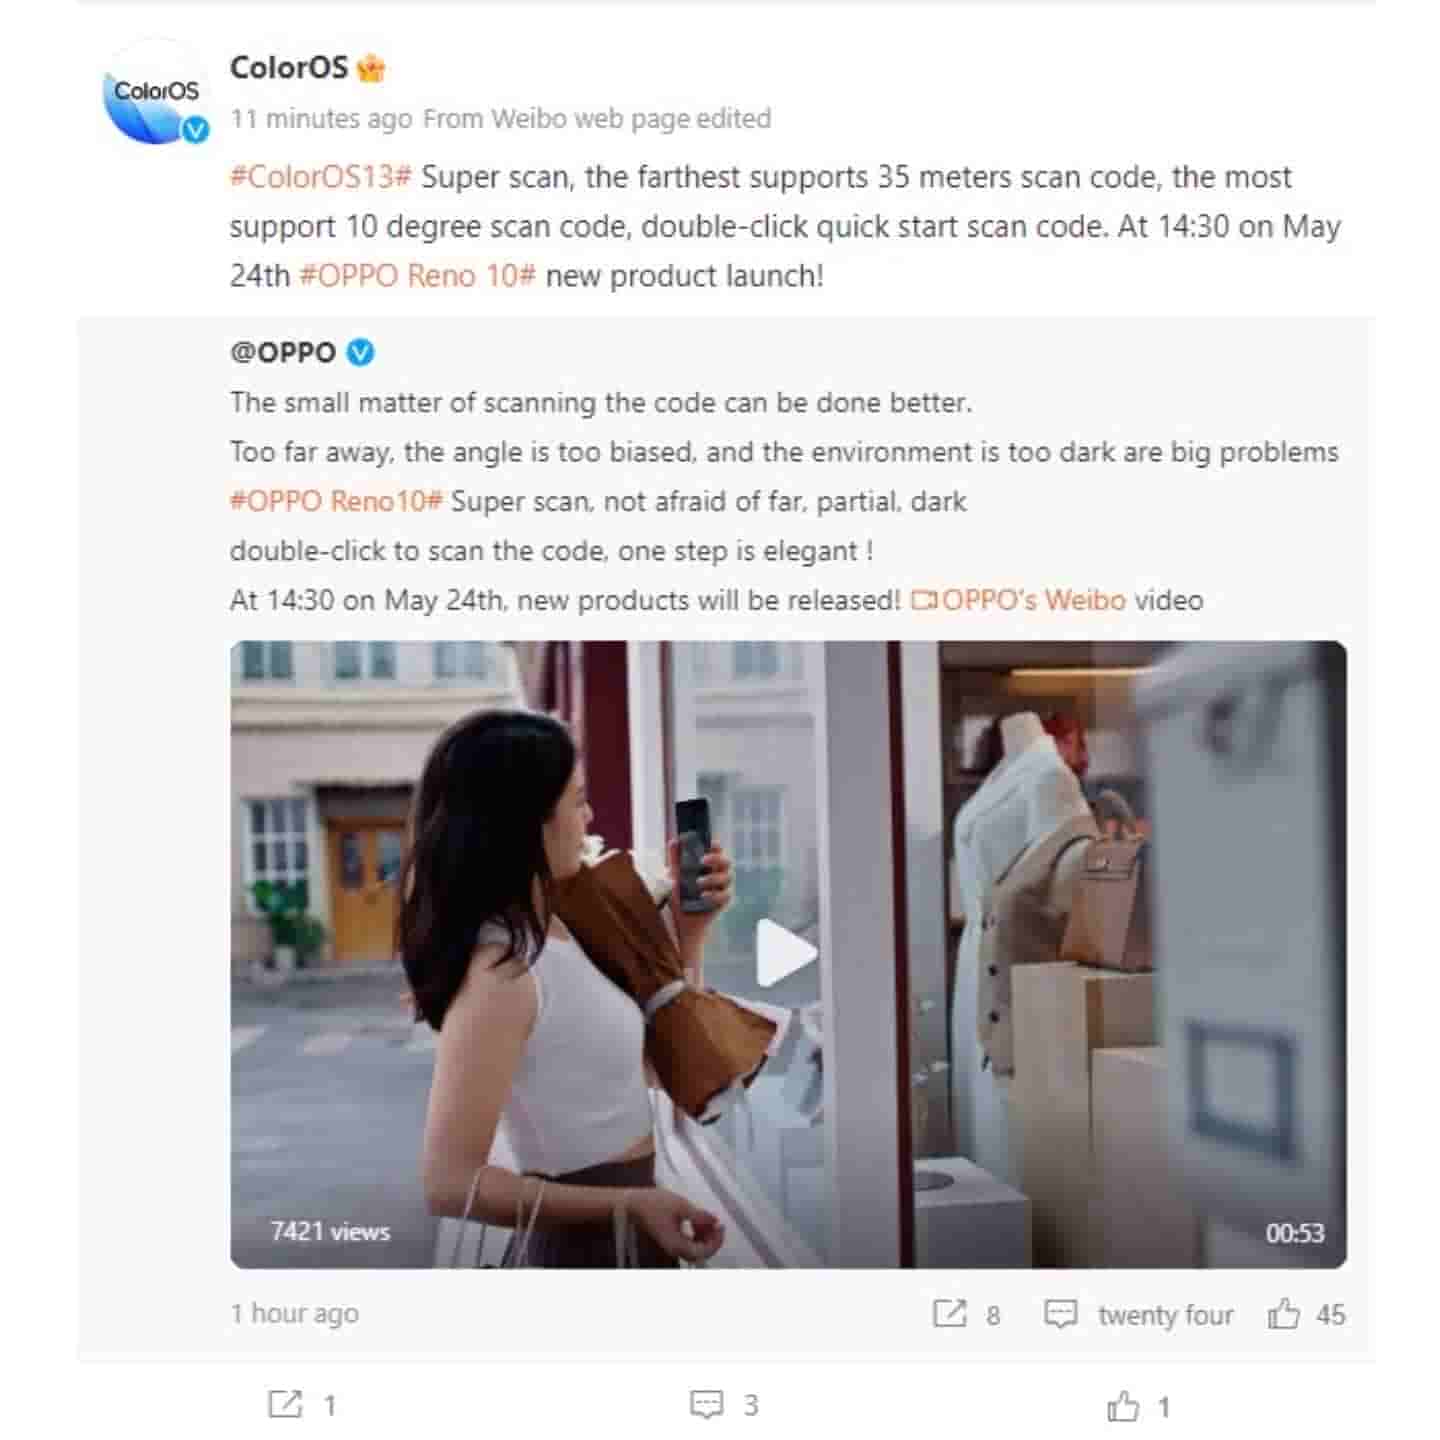This screenshot has width=1440, height=1440.
Task: Click the crown badge next to ColorOS
Action: [371, 69]
